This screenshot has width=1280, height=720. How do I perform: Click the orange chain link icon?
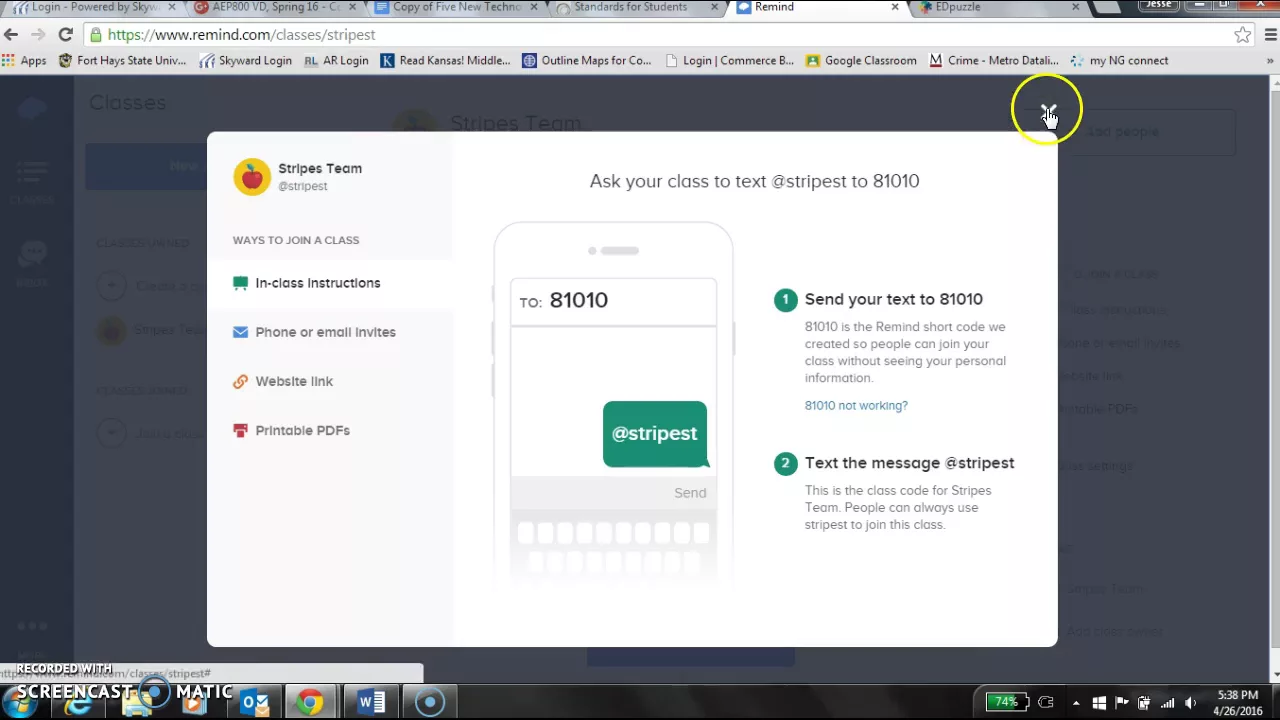tap(240, 381)
